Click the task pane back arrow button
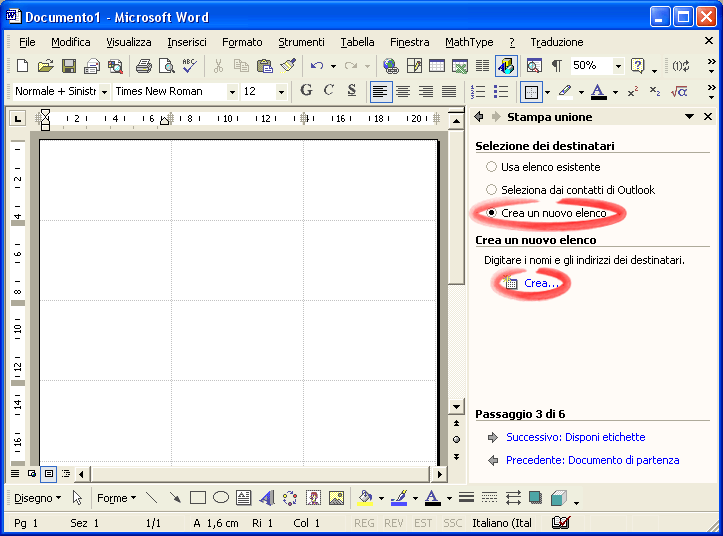Image resolution: width=723 pixels, height=536 pixels. click(x=479, y=117)
